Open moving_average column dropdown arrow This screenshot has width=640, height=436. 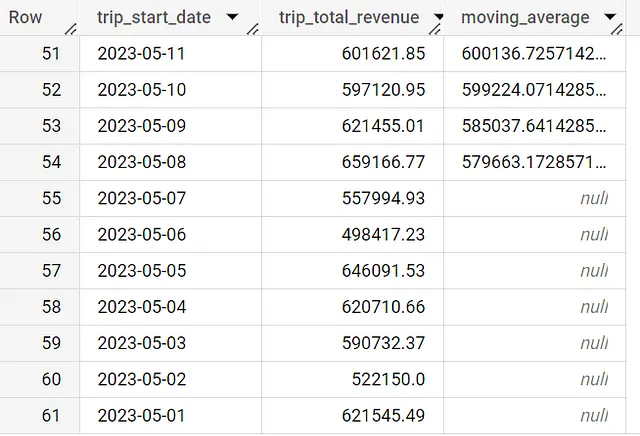610,17
